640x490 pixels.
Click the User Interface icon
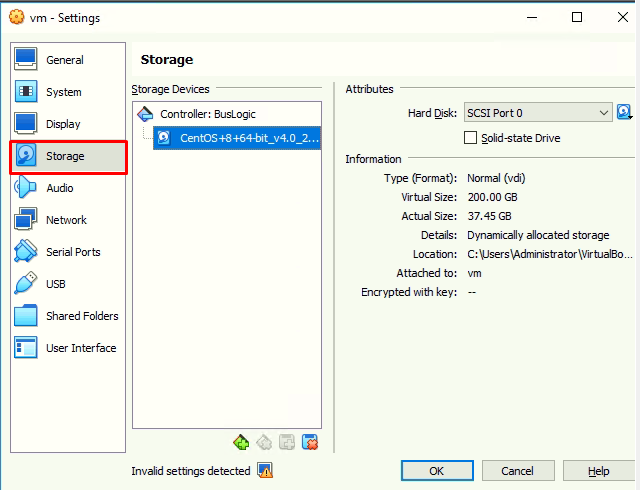point(25,347)
